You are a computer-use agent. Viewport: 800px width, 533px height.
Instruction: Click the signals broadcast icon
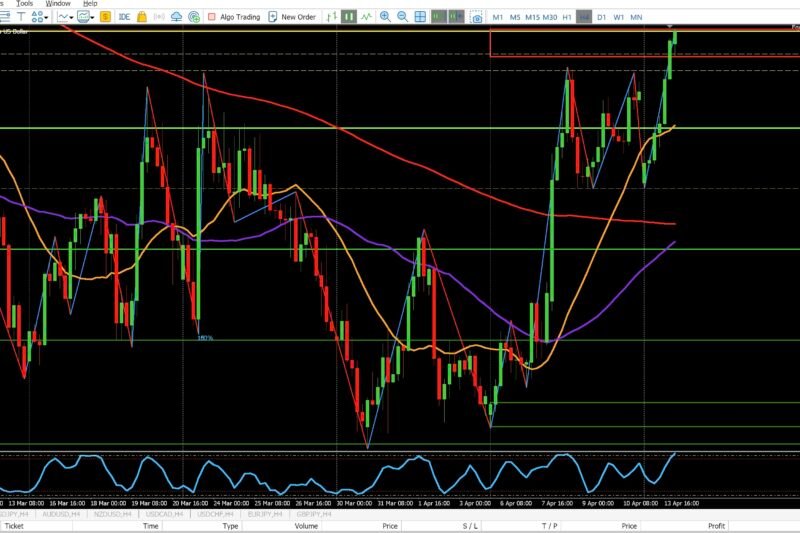[159, 17]
